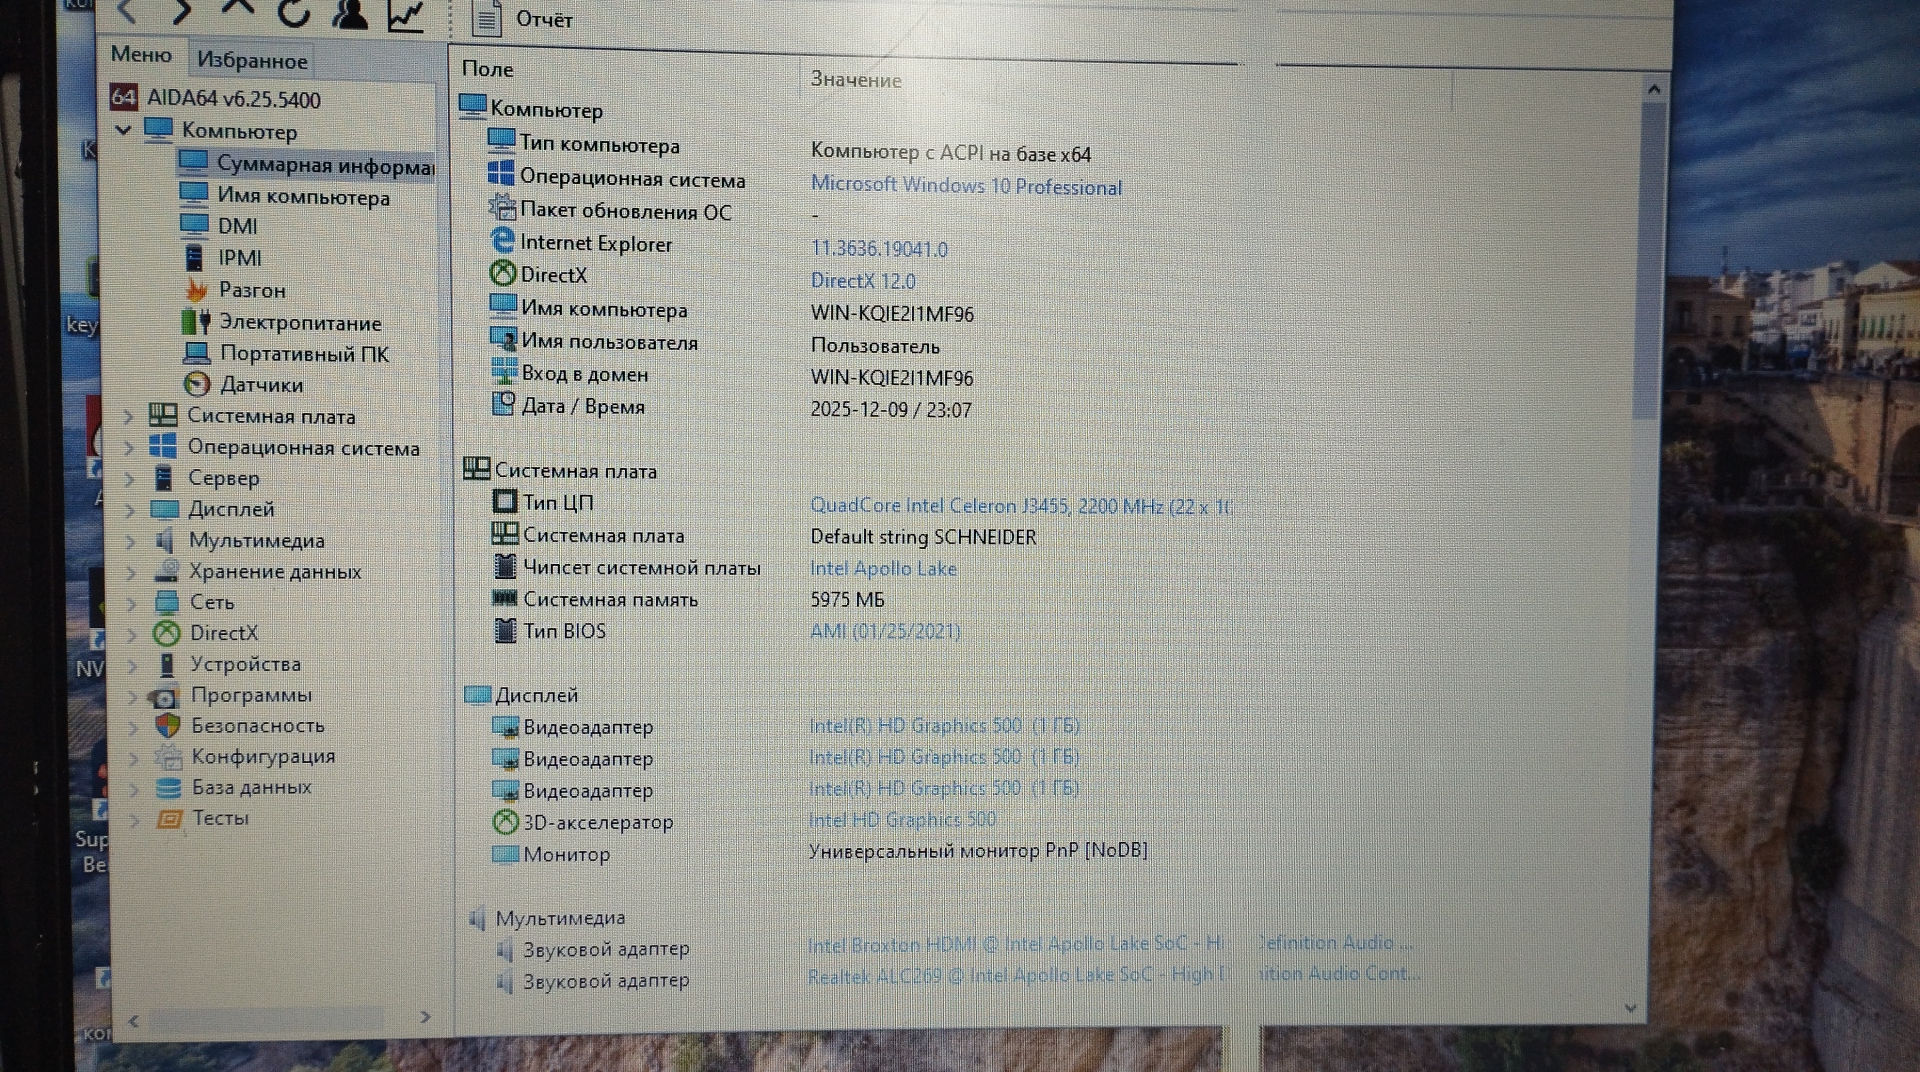Select Датчики sensors item in tree
1920x1072 pixels.
click(x=260, y=385)
